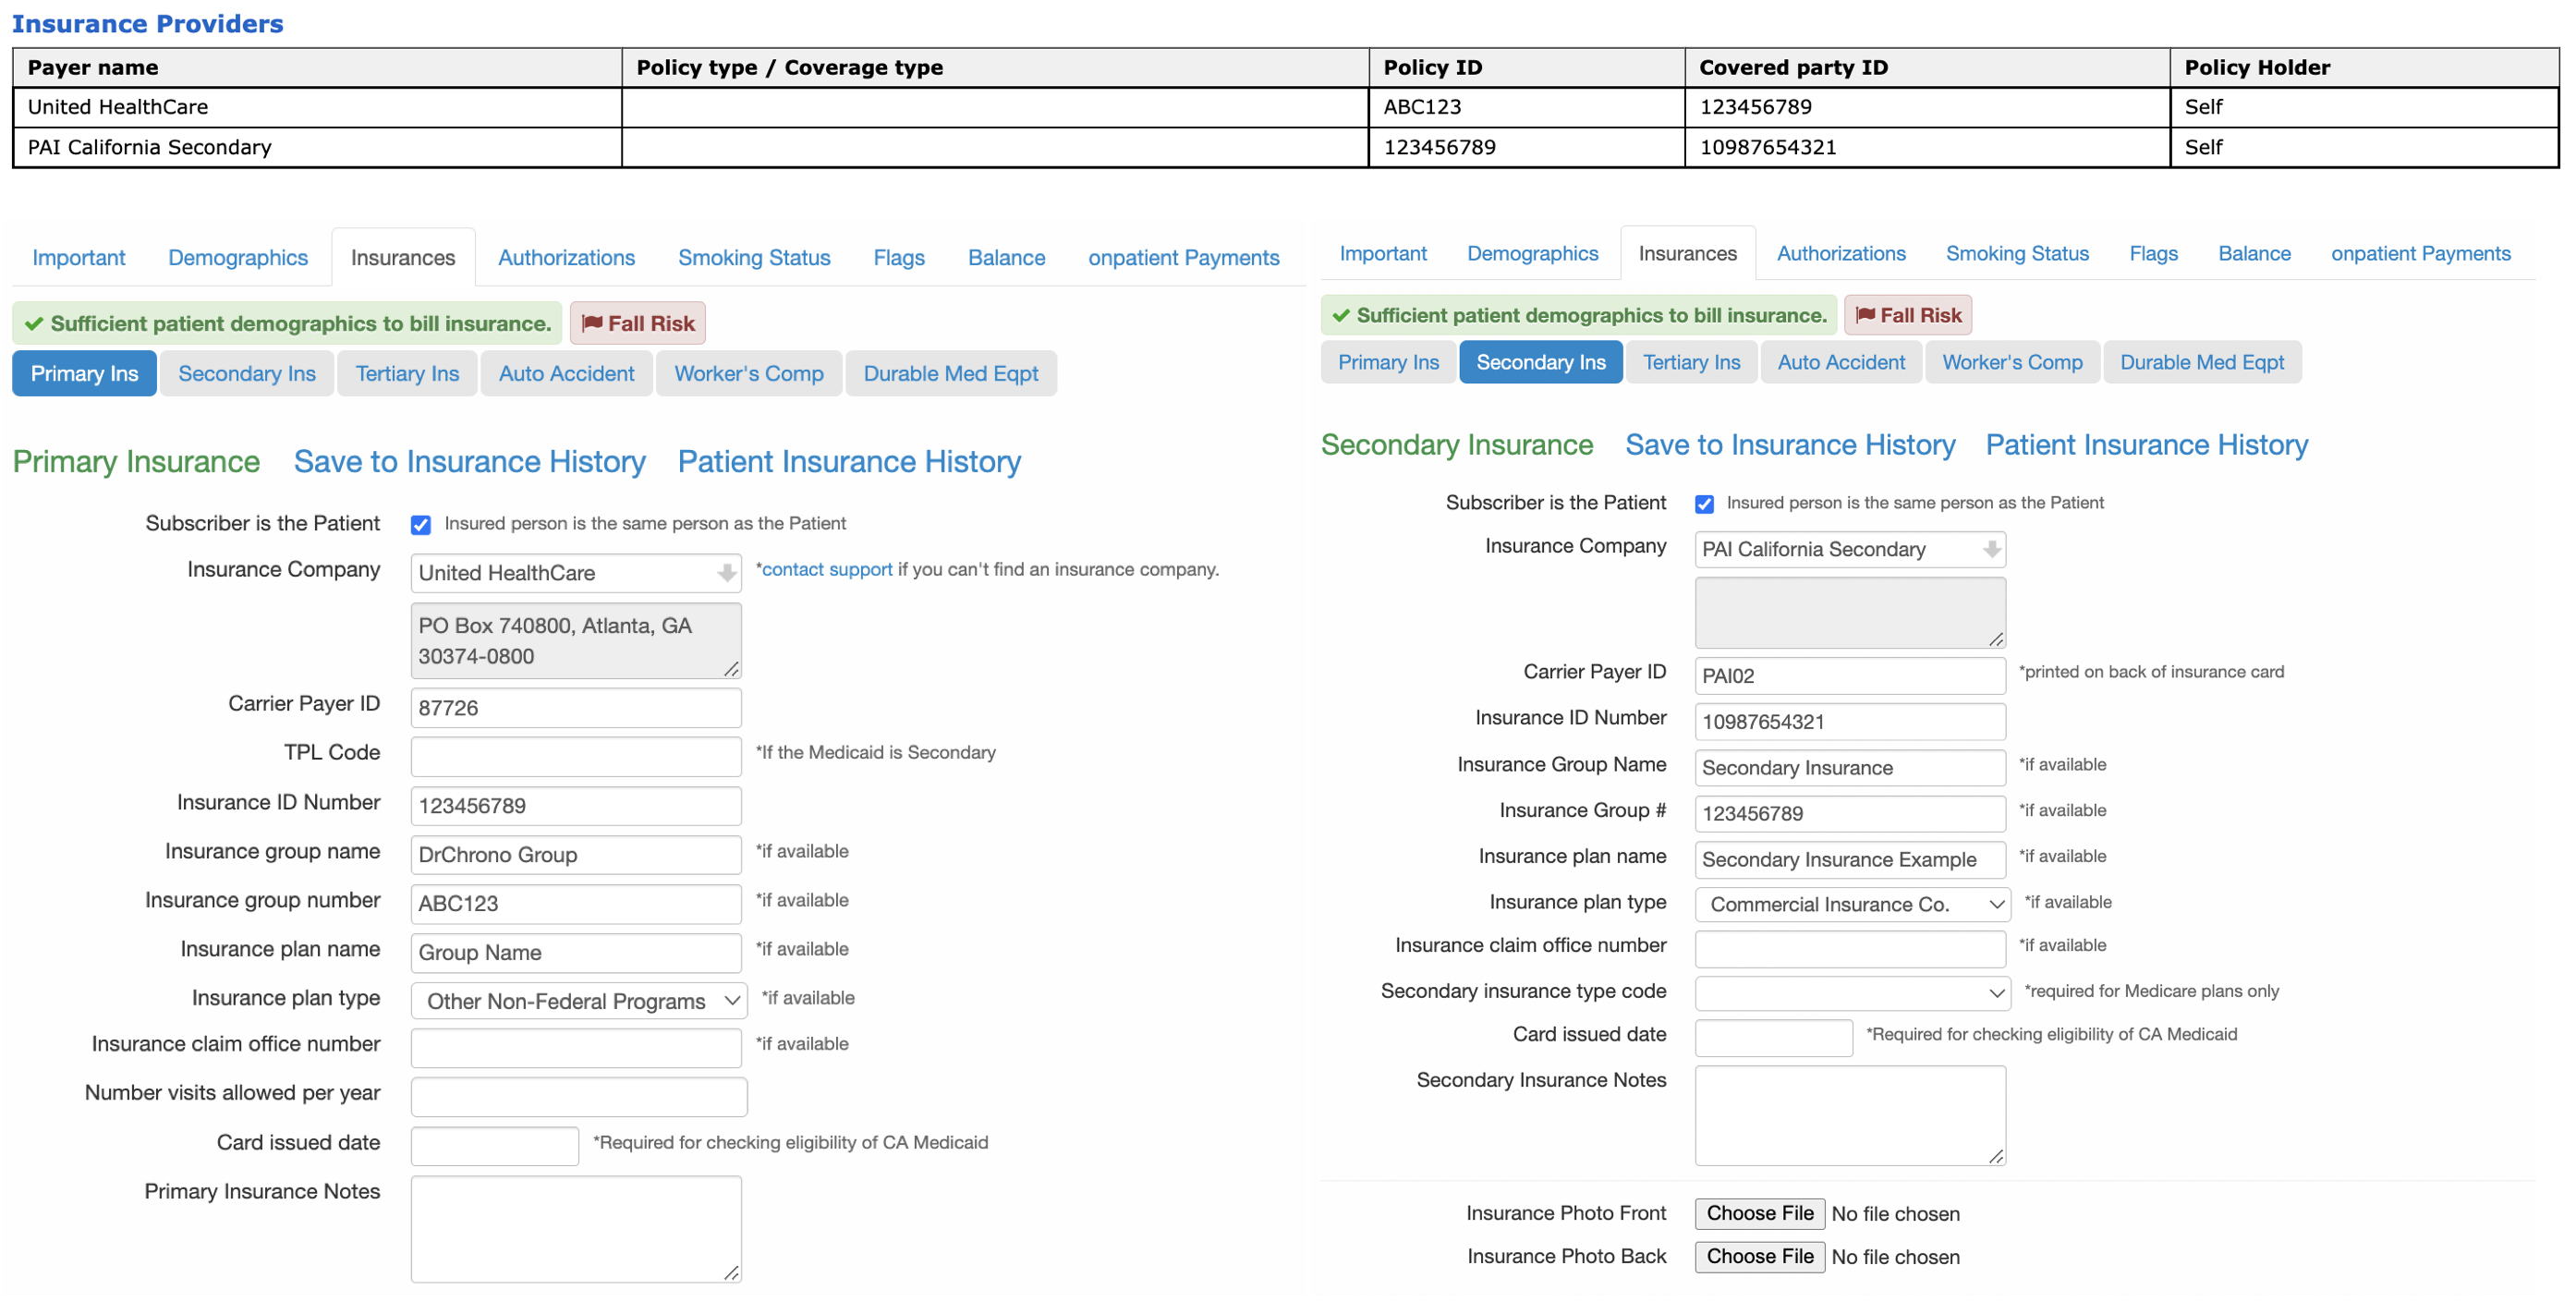Open Durable Med Eqpt in right panel
This screenshot has width=2576, height=1314.
2202,363
